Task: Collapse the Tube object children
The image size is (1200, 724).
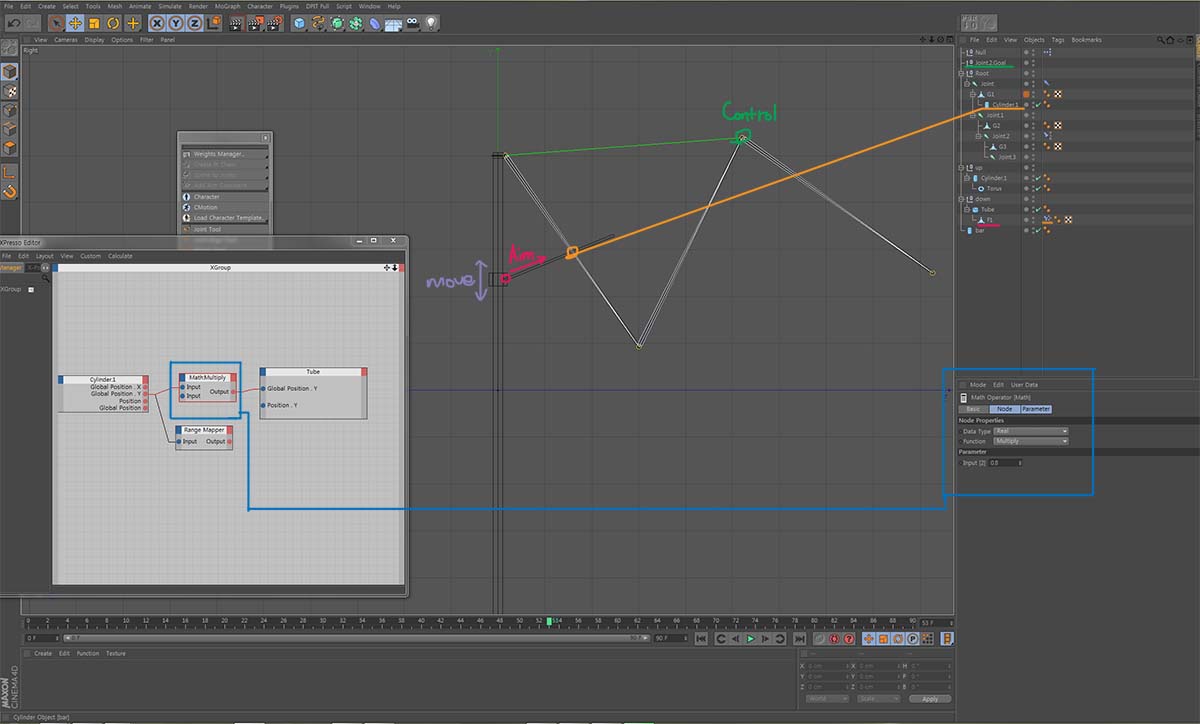Action: click(967, 210)
